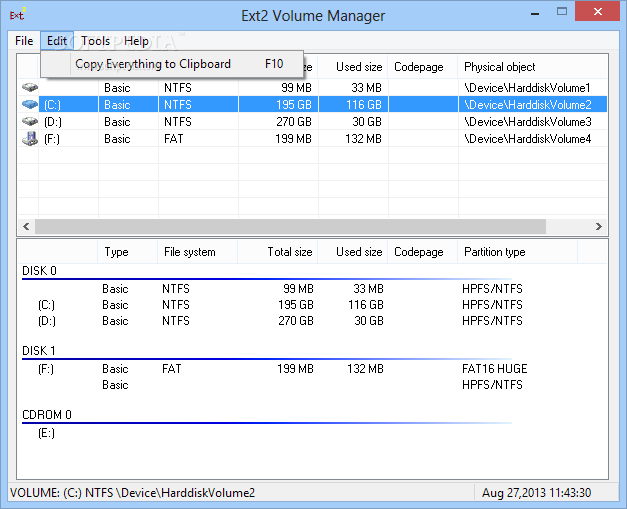This screenshot has width=627, height=509.
Task: Select (E:) under CDROM 0
Action: pos(46,433)
